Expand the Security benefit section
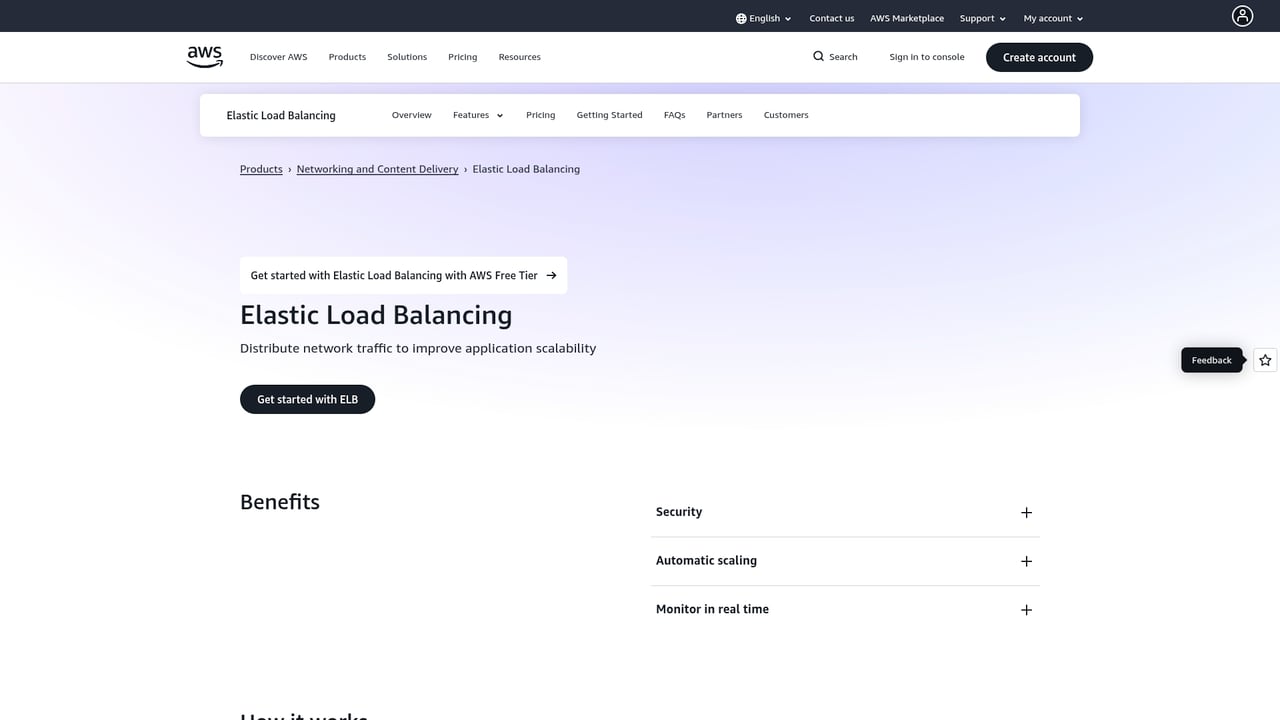Viewport: 1280px width, 720px height. click(x=1026, y=512)
